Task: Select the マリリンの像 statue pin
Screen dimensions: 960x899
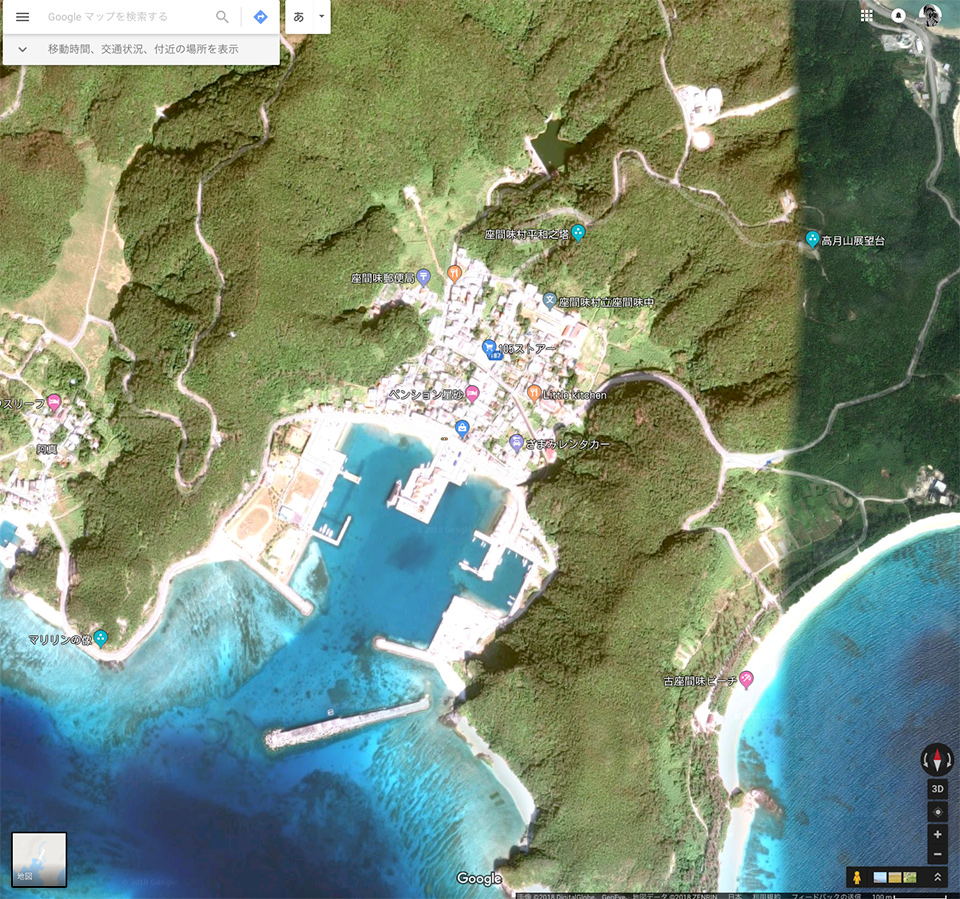Action: pyautogui.click(x=100, y=639)
